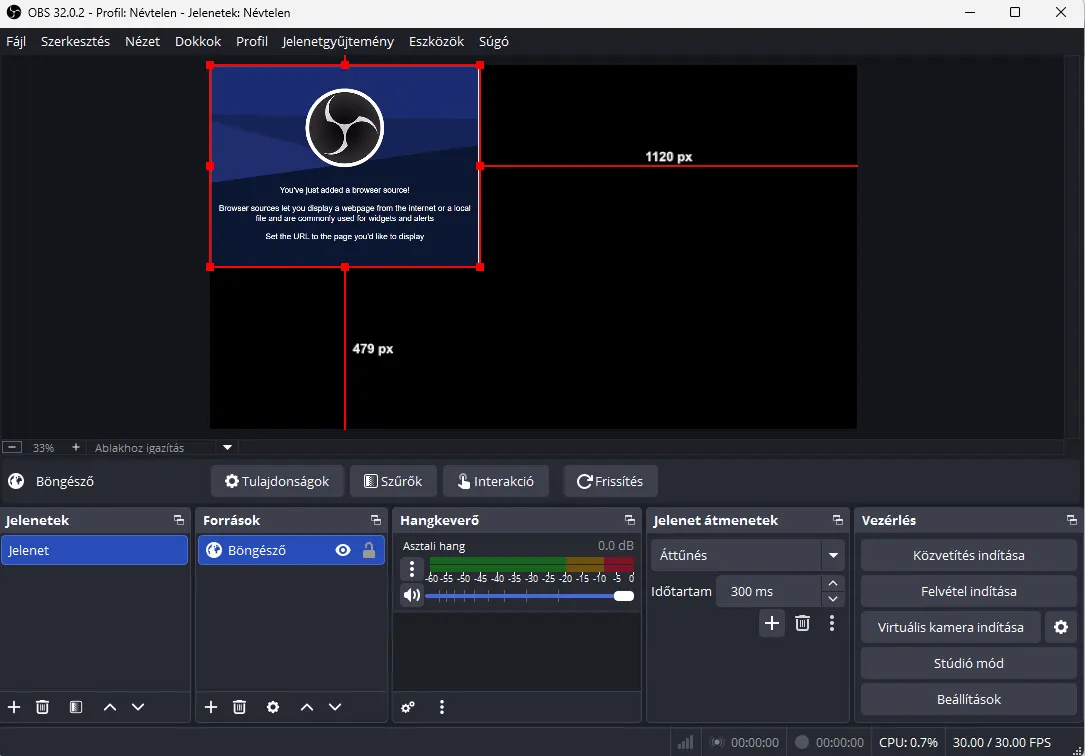1085x756 pixels.
Task: Open the Eszközök menu
Action: (436, 42)
